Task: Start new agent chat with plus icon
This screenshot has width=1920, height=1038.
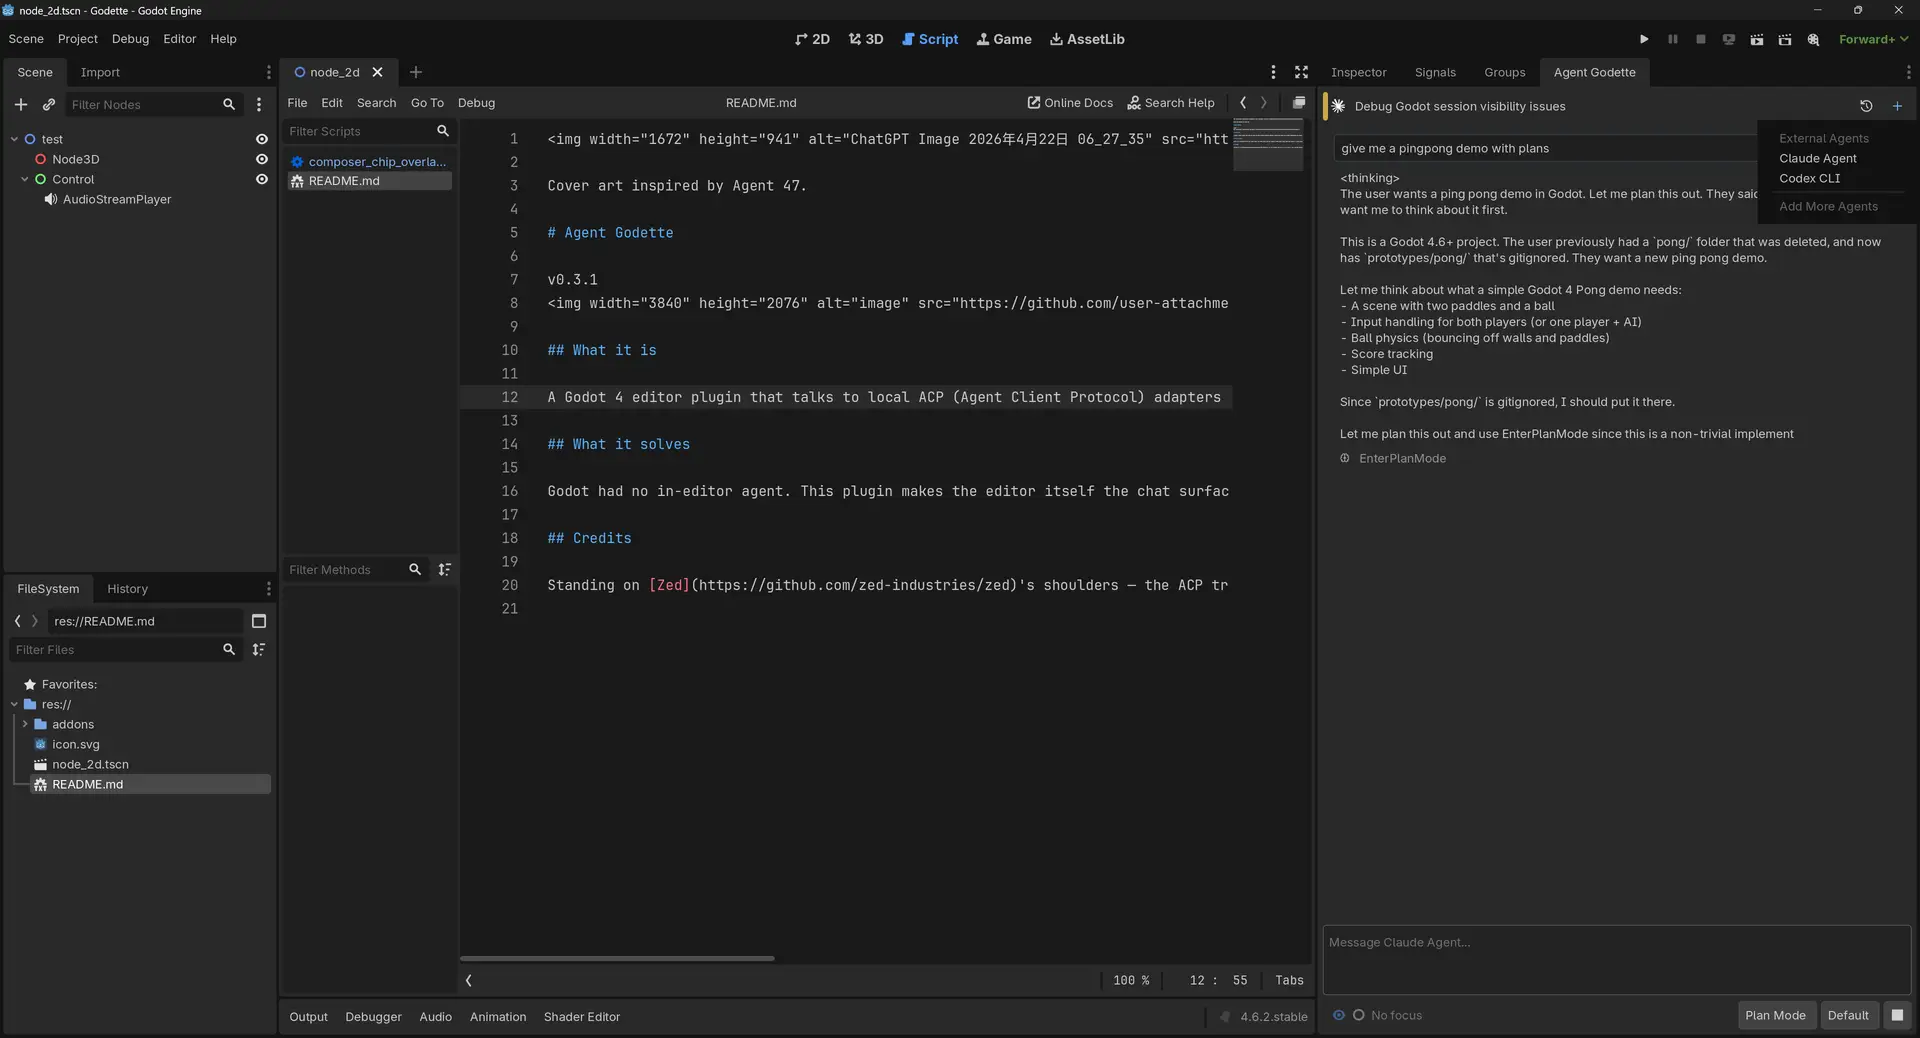Action: click(1897, 106)
